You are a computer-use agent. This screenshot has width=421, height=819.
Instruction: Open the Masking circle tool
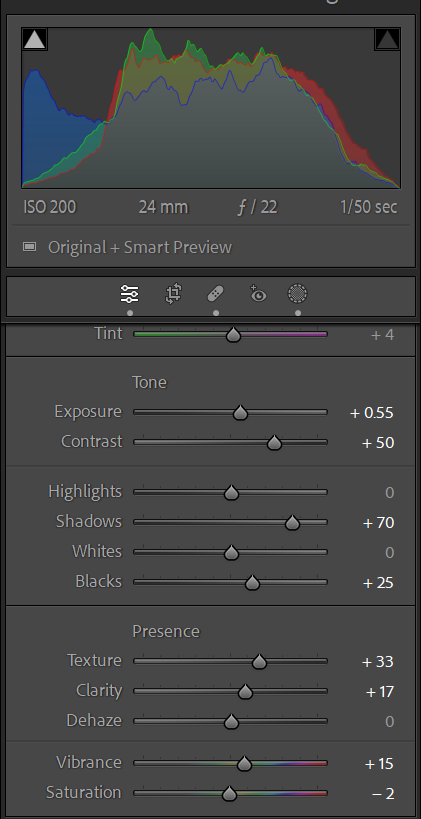click(298, 294)
